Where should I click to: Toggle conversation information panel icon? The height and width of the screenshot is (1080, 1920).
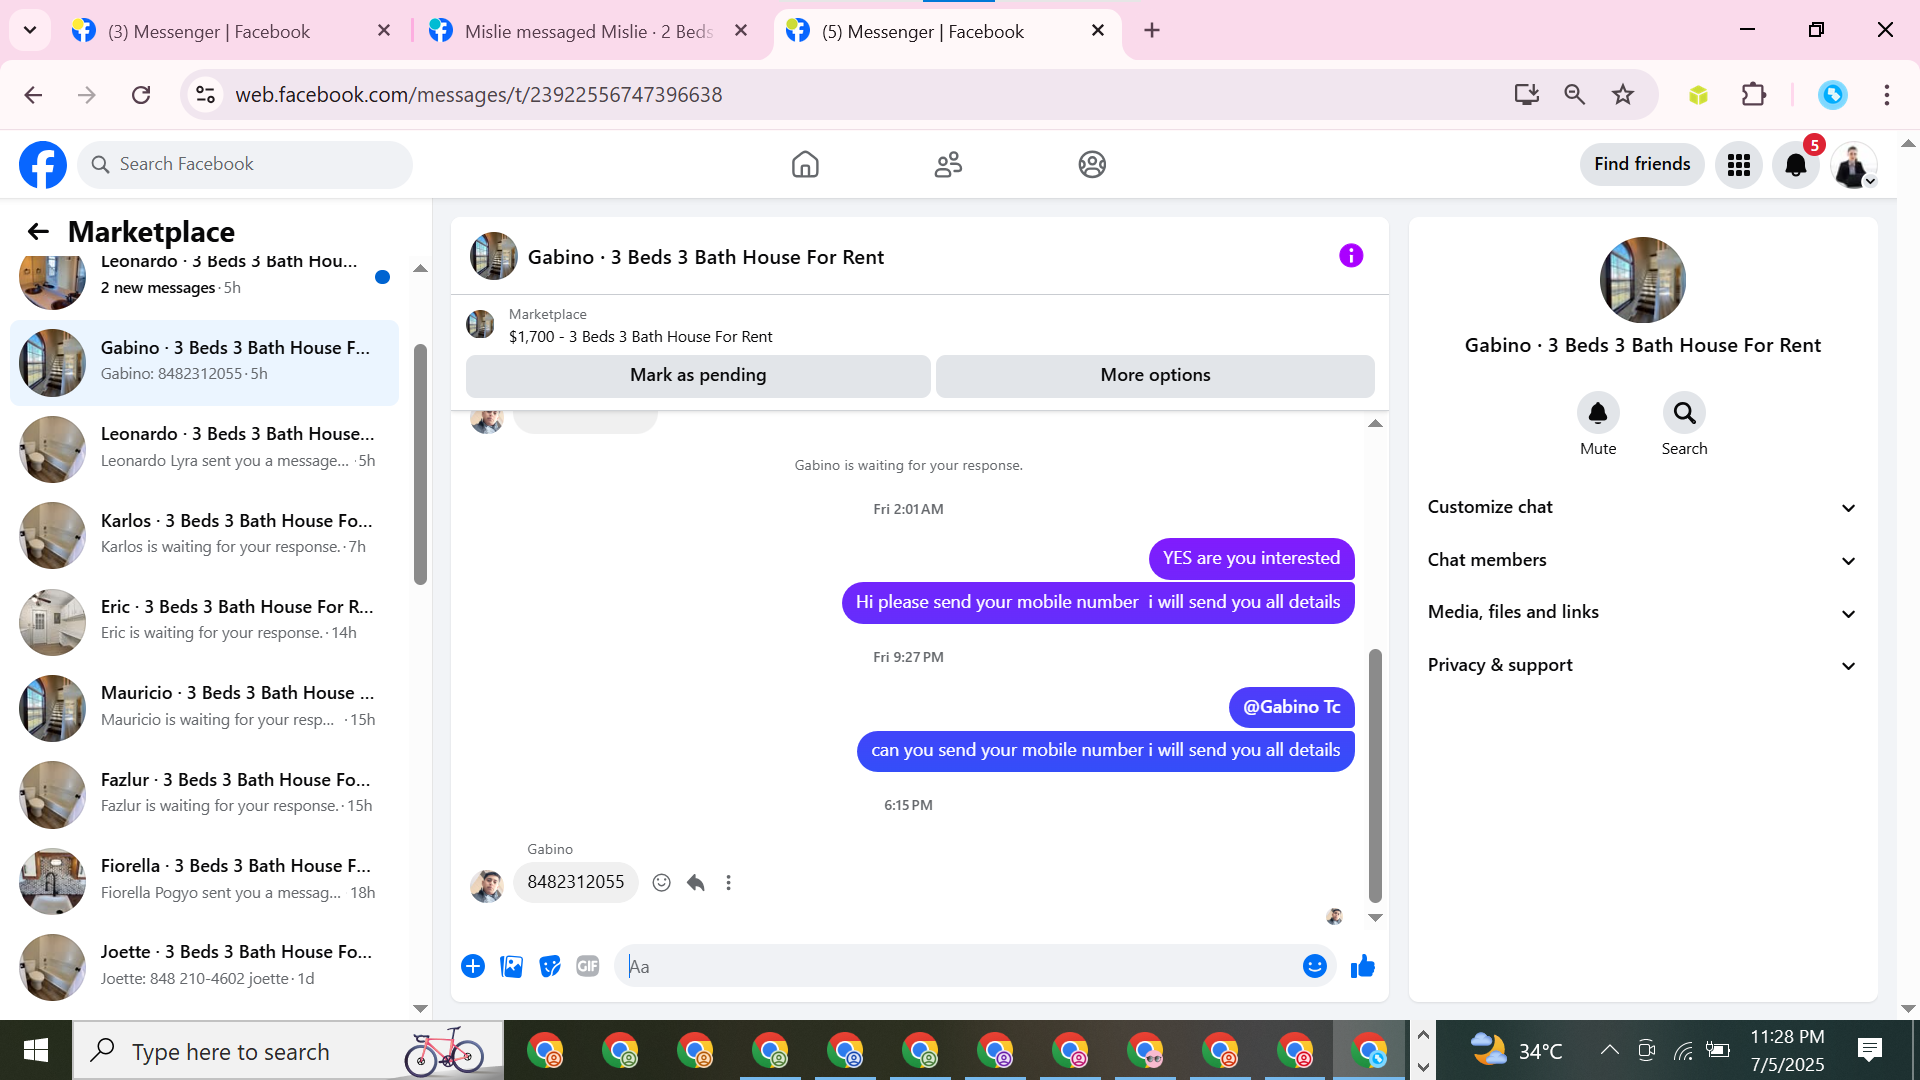tap(1350, 256)
